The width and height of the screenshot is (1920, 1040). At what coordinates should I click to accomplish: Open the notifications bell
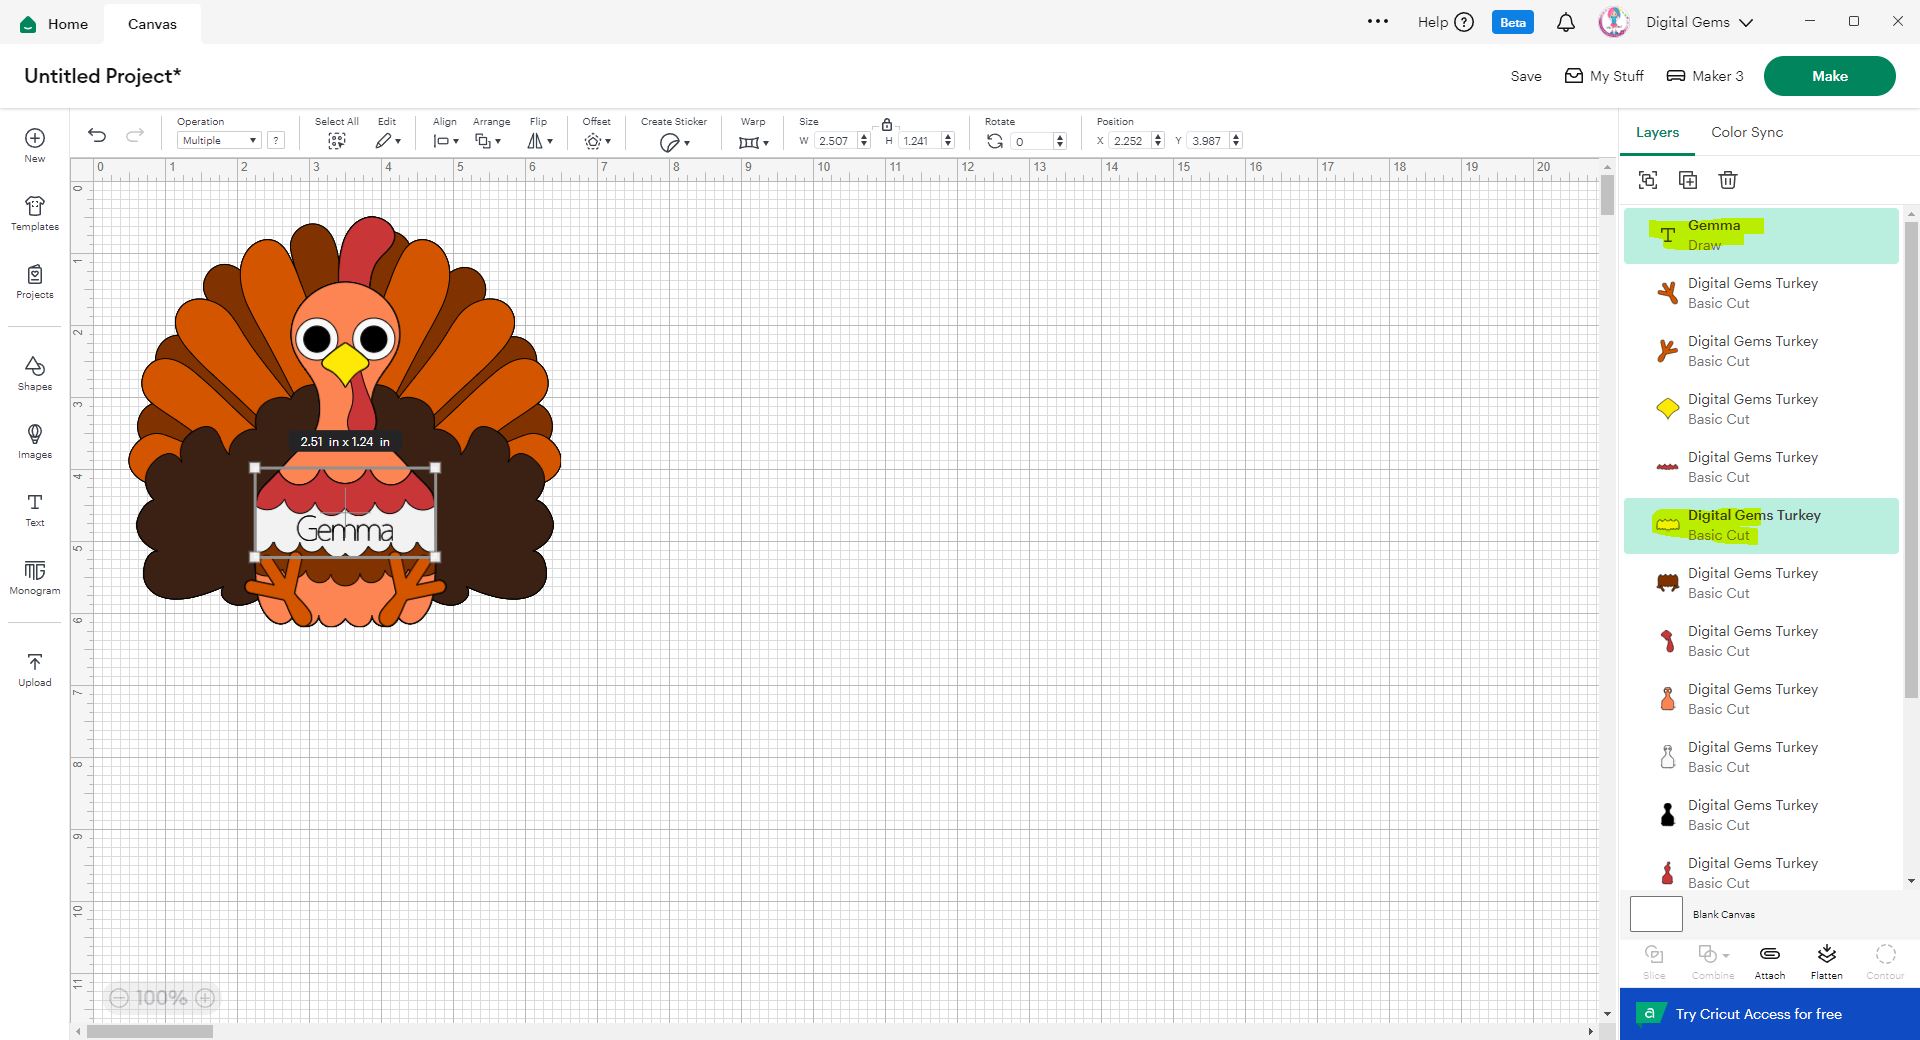(x=1566, y=22)
